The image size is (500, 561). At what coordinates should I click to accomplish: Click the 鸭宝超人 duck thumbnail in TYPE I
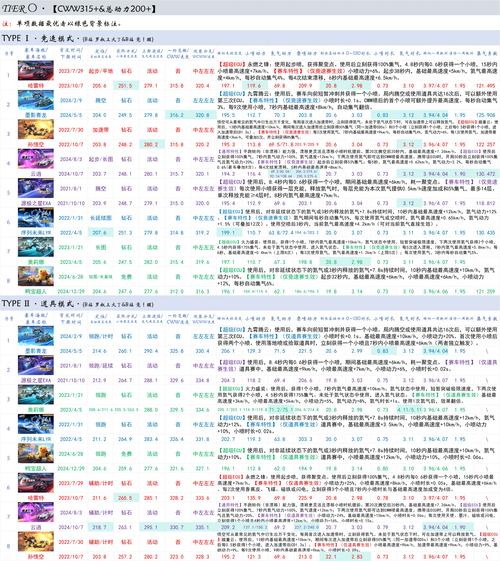click(x=36, y=276)
